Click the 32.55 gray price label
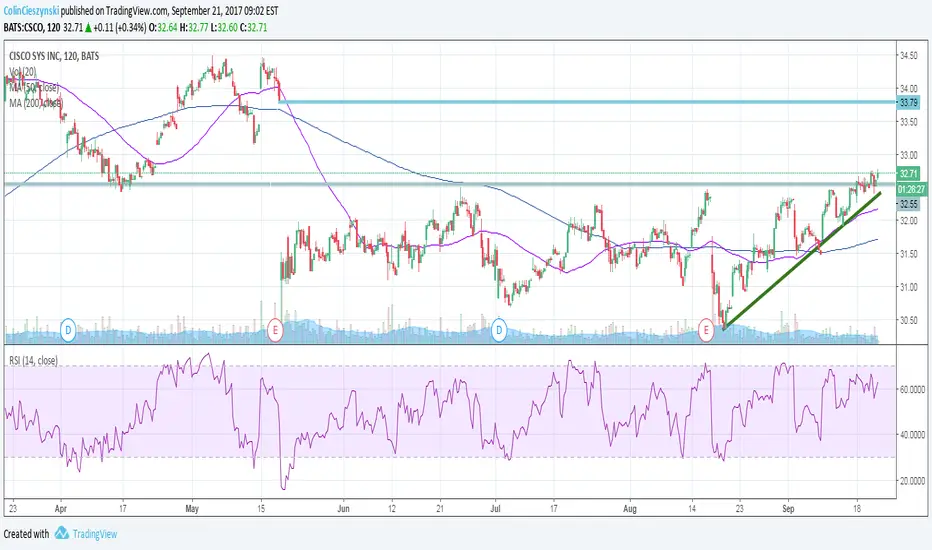The height and width of the screenshot is (550, 932). pos(908,204)
